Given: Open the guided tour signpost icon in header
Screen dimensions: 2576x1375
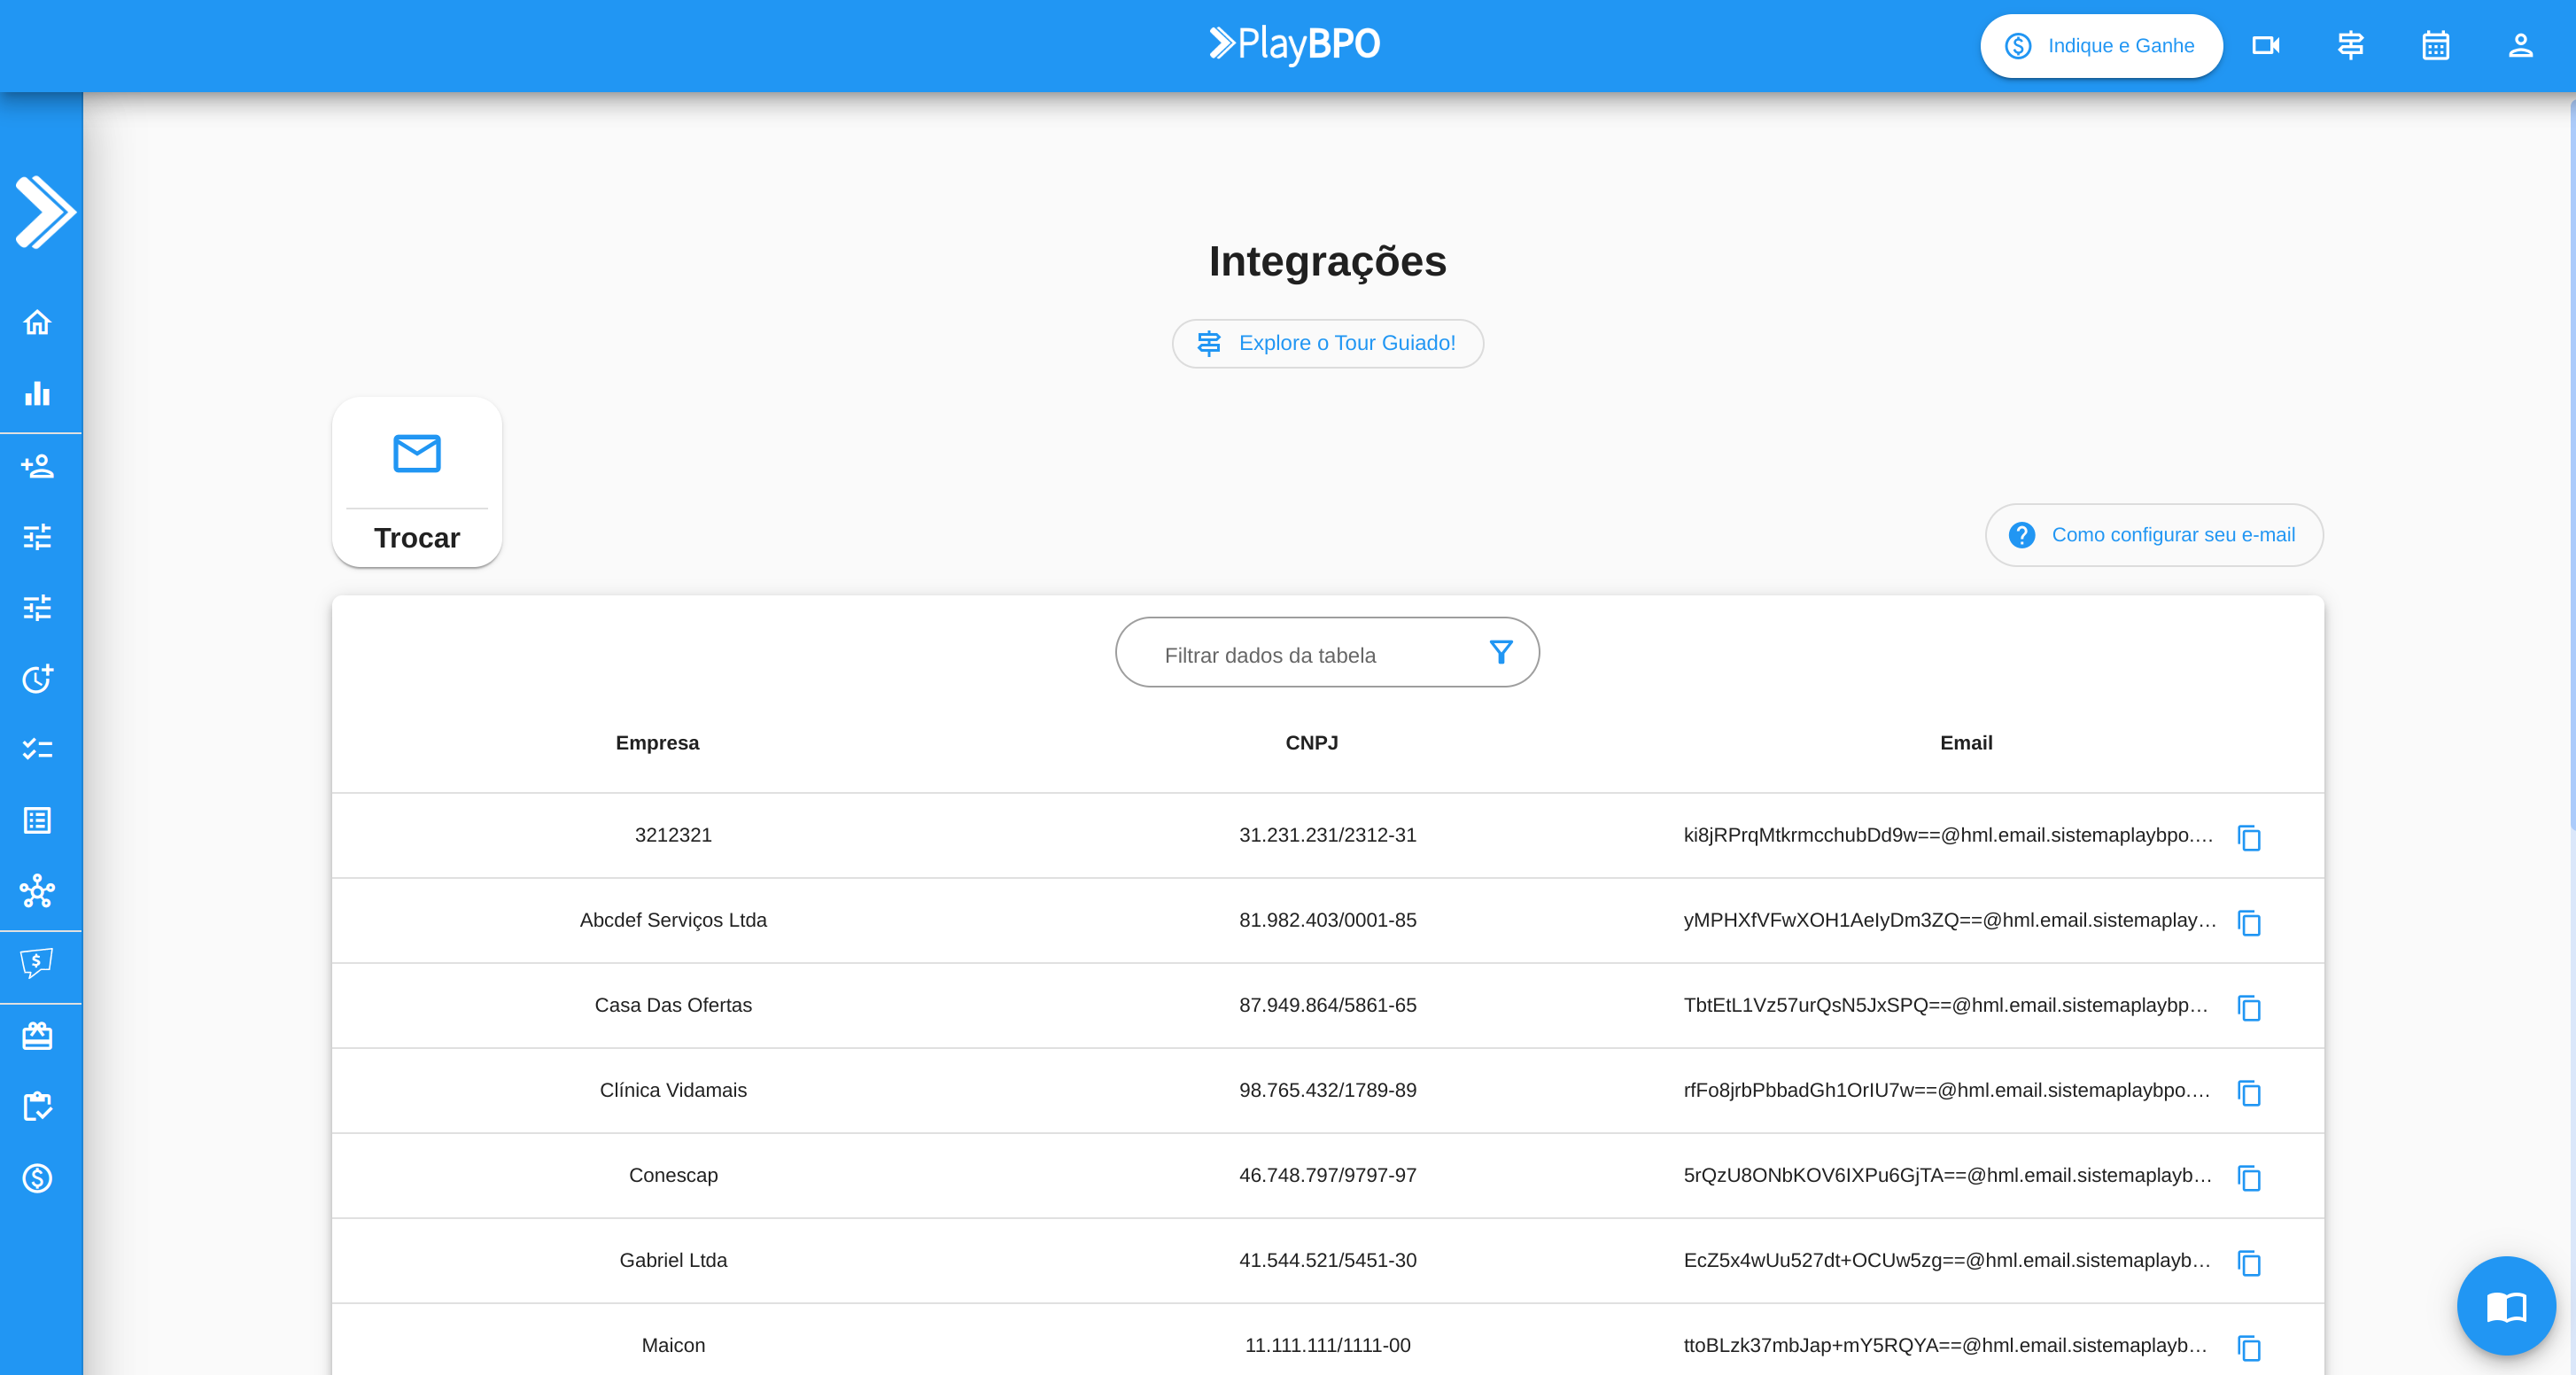Looking at the screenshot, I should click(2351, 46).
